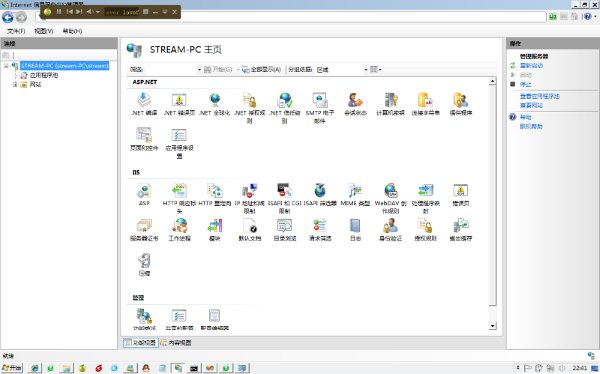Viewport: 600px width, 374px height.
Task: Click 全部显示(A) (Show All) toolbar button
Action: (262, 70)
